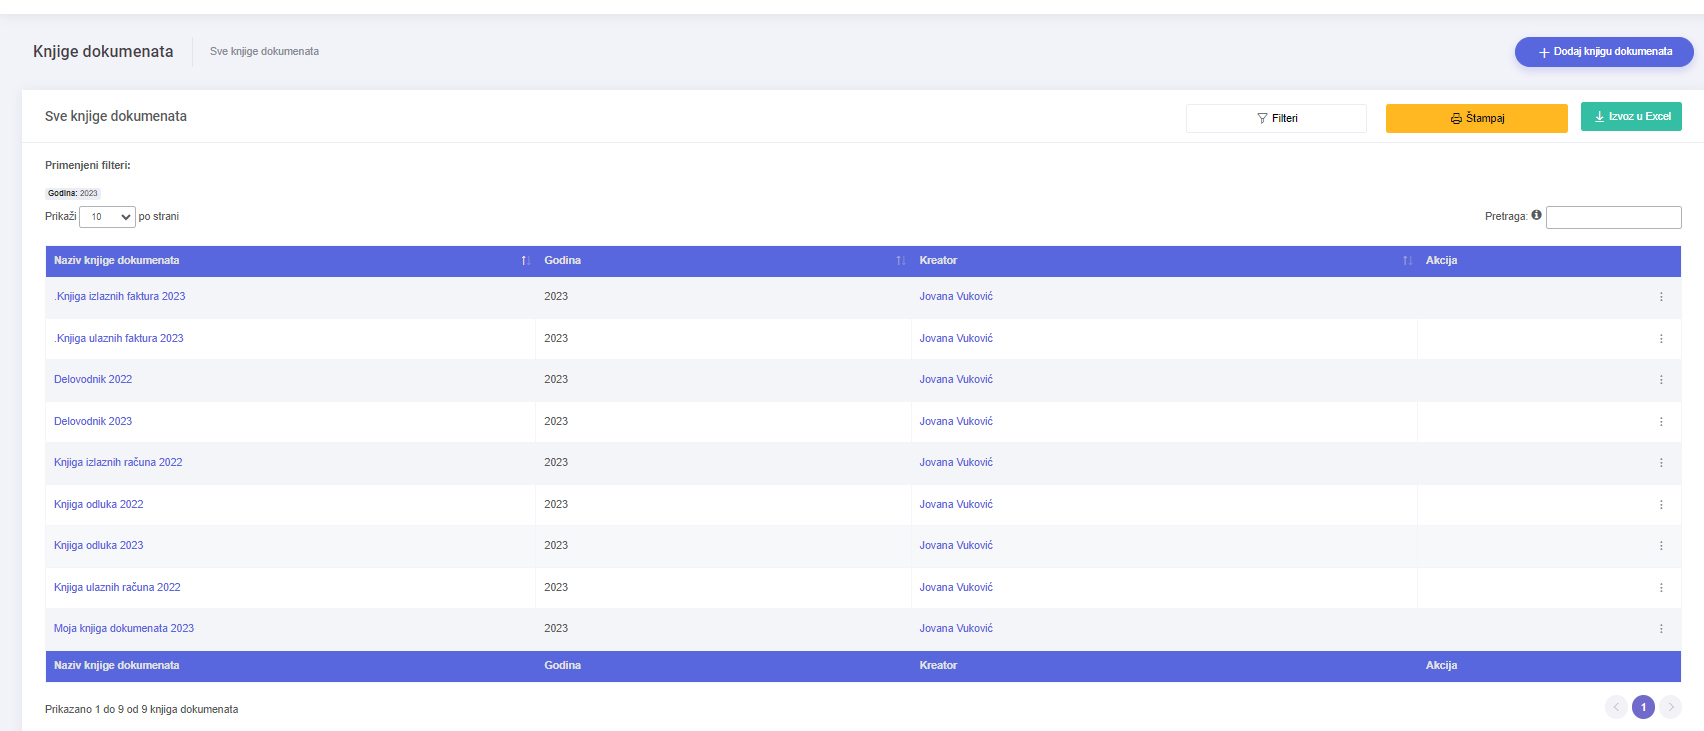The height and width of the screenshot is (731, 1704).
Task: Click the Štampaj print button
Action: (x=1476, y=118)
